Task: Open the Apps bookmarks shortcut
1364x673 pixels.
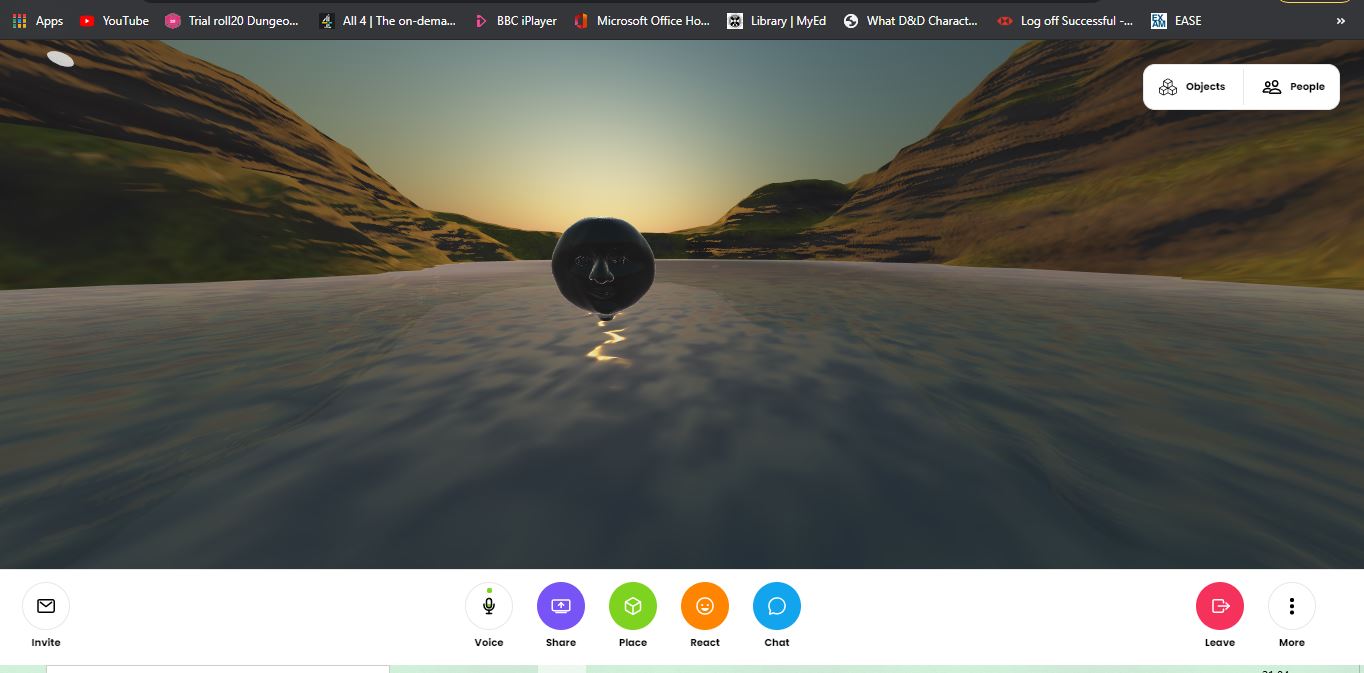Action: (x=38, y=21)
